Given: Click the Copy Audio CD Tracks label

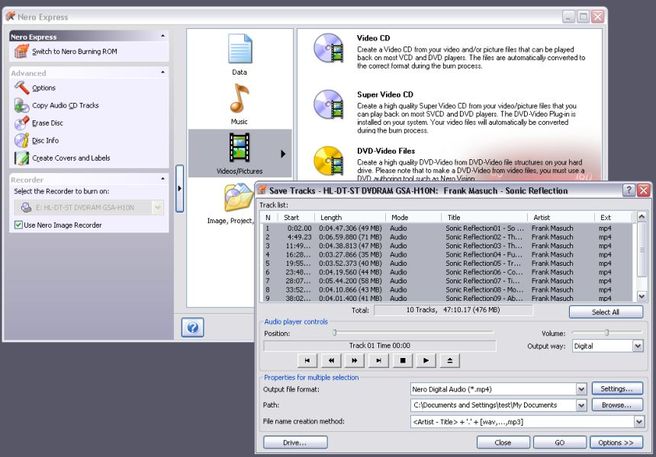Looking at the screenshot, I should pyautogui.click(x=65, y=105).
